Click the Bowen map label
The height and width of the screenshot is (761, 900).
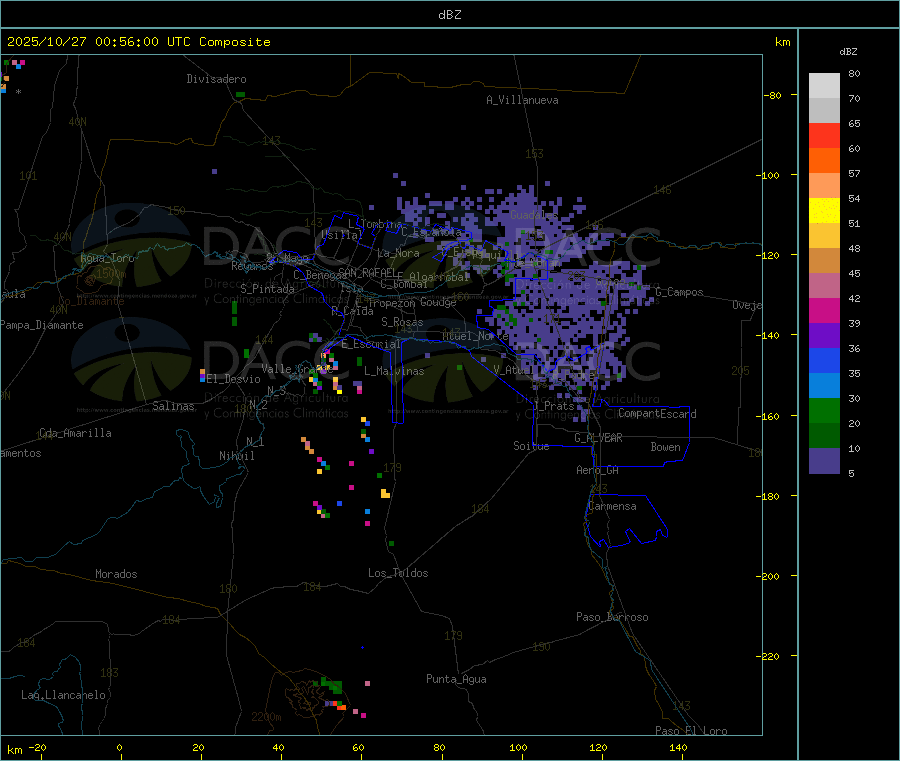point(665,447)
